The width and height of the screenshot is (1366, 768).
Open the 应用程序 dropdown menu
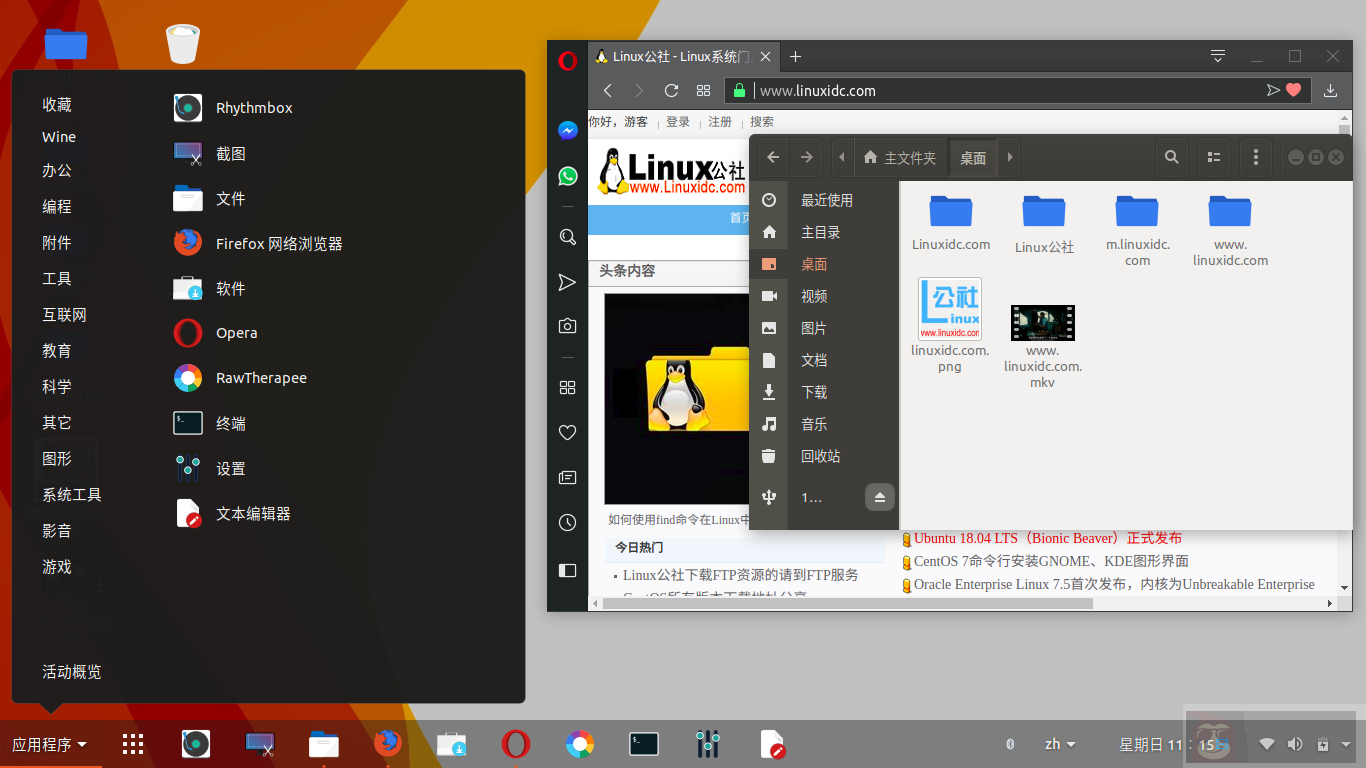50,744
